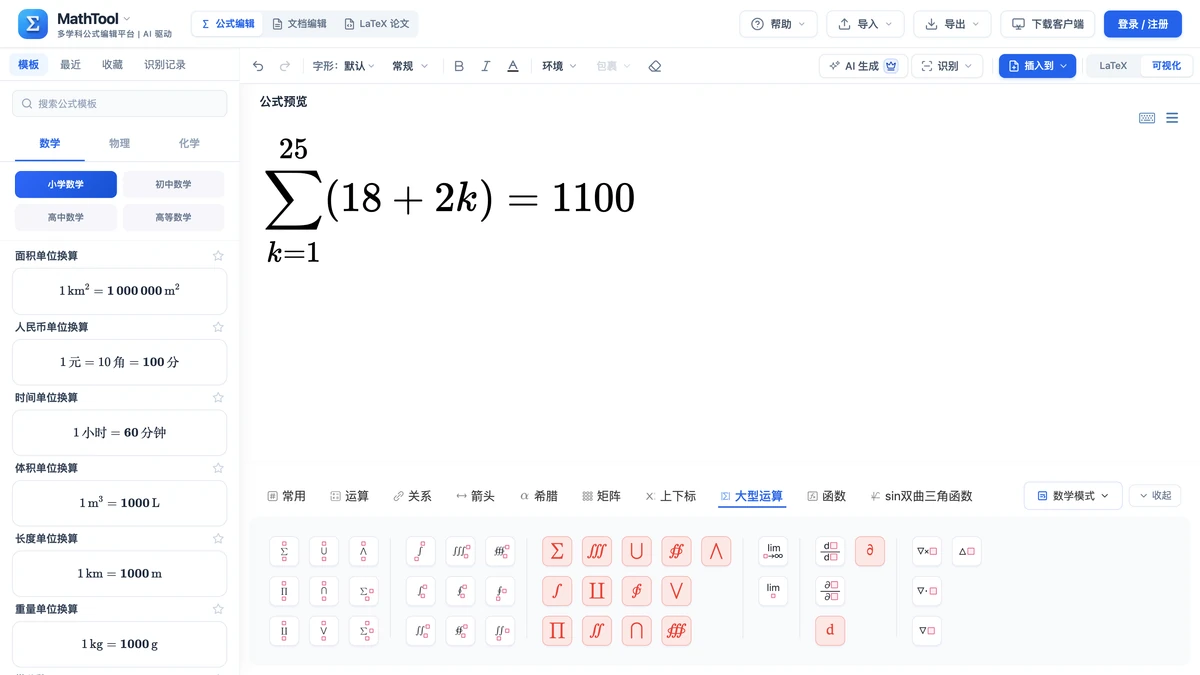This screenshot has height=675, width=1200.
Task: Insert the divergence nabla-dot template
Action: pyautogui.click(x=927, y=591)
